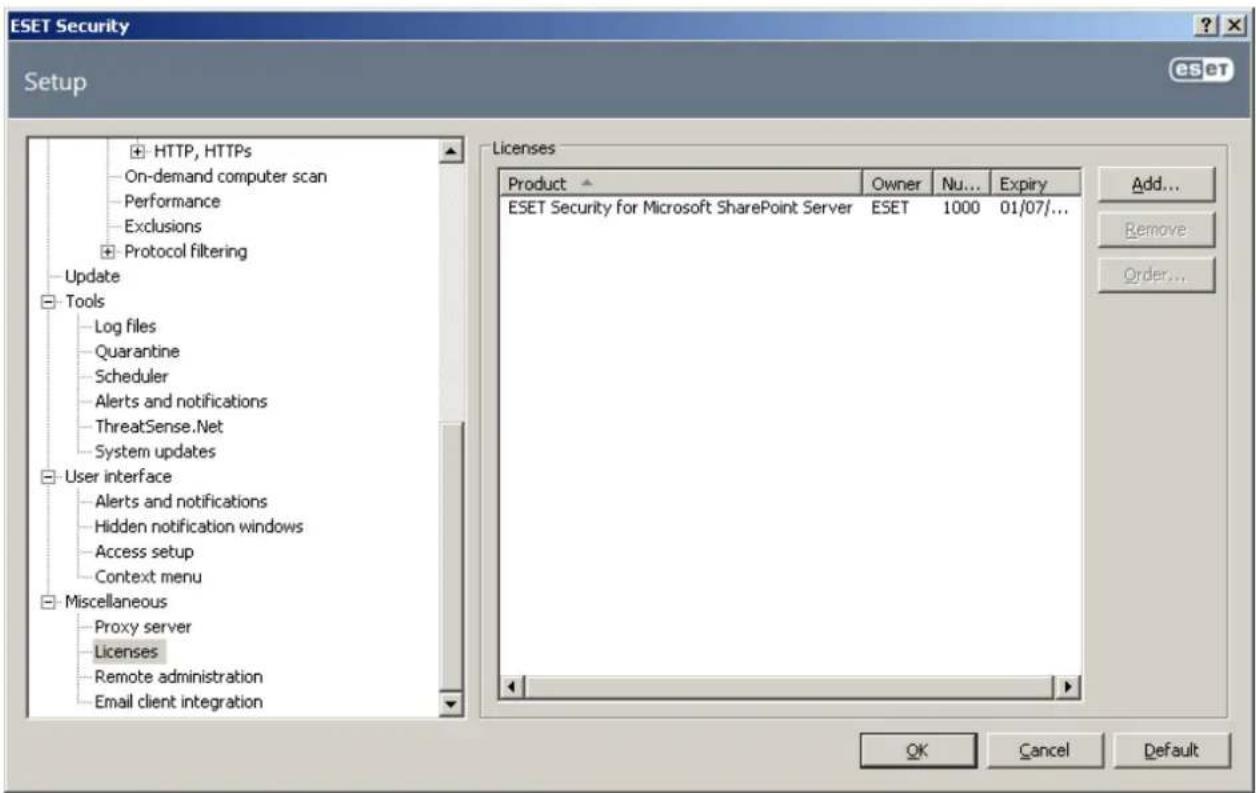The image size is (1256, 793).
Task: Select Alerts and notifications under Tools
Action: pyautogui.click(x=181, y=401)
